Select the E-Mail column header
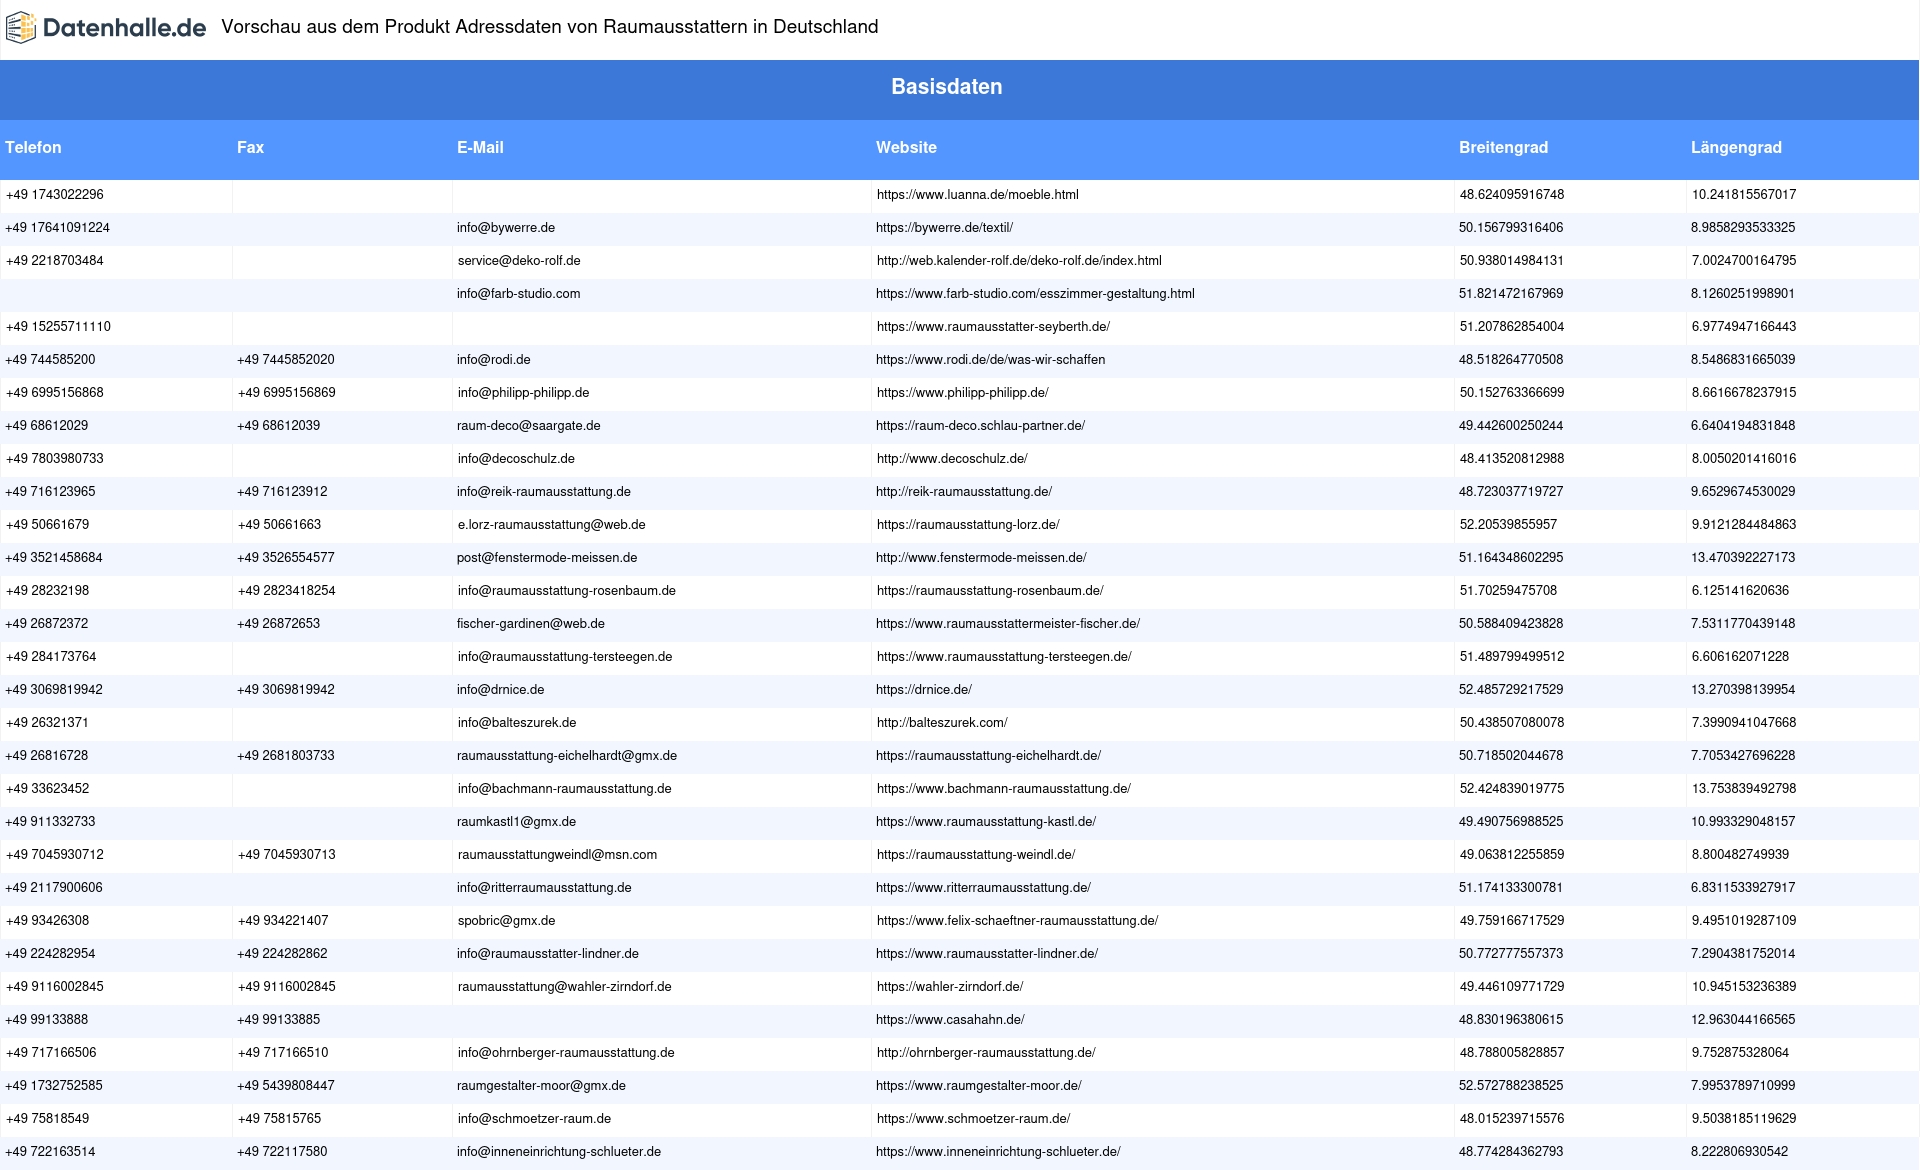Screen dimensions: 1920x1170 coord(480,147)
